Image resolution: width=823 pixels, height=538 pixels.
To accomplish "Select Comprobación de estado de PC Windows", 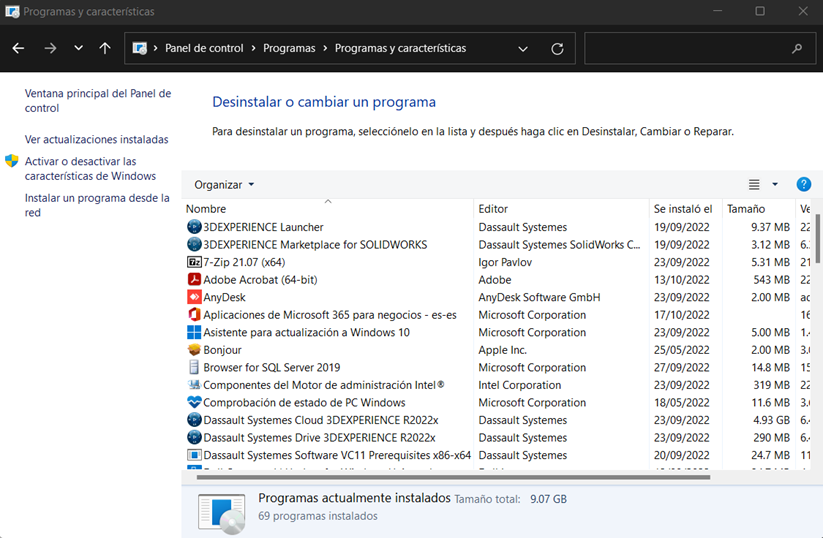I will tap(304, 403).
